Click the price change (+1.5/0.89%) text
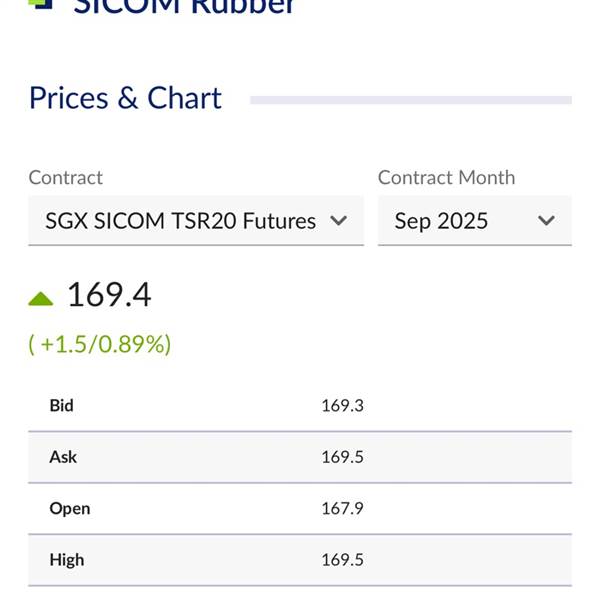The image size is (600, 600). [x=100, y=344]
